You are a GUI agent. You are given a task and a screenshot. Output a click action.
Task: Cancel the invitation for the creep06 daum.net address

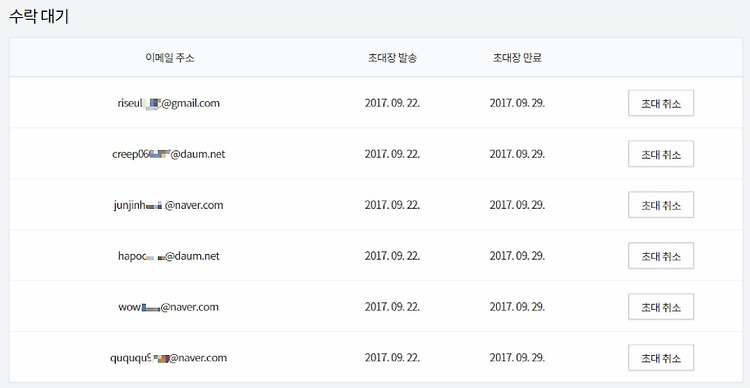click(x=661, y=154)
